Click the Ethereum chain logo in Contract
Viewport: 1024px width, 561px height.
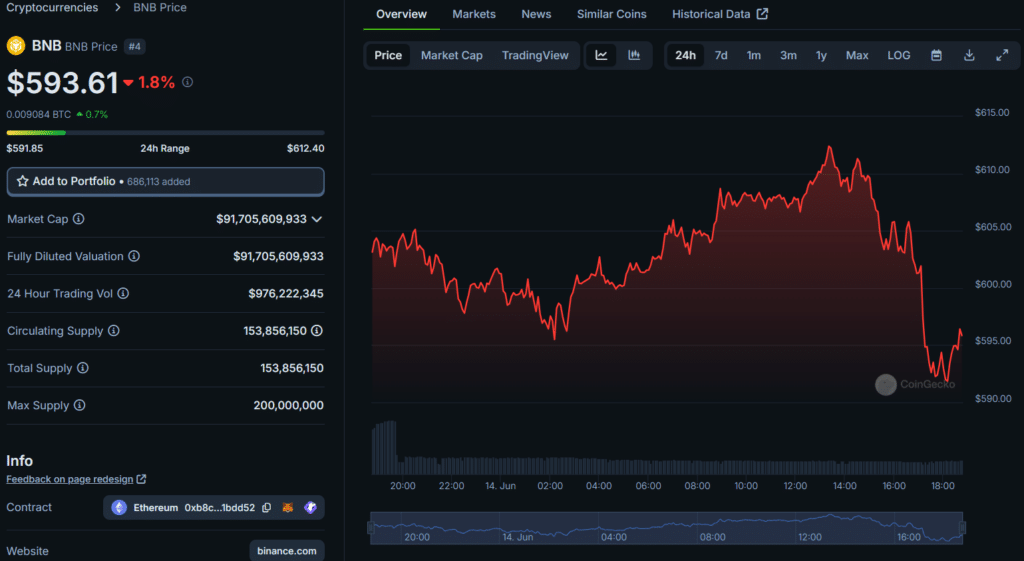point(119,507)
